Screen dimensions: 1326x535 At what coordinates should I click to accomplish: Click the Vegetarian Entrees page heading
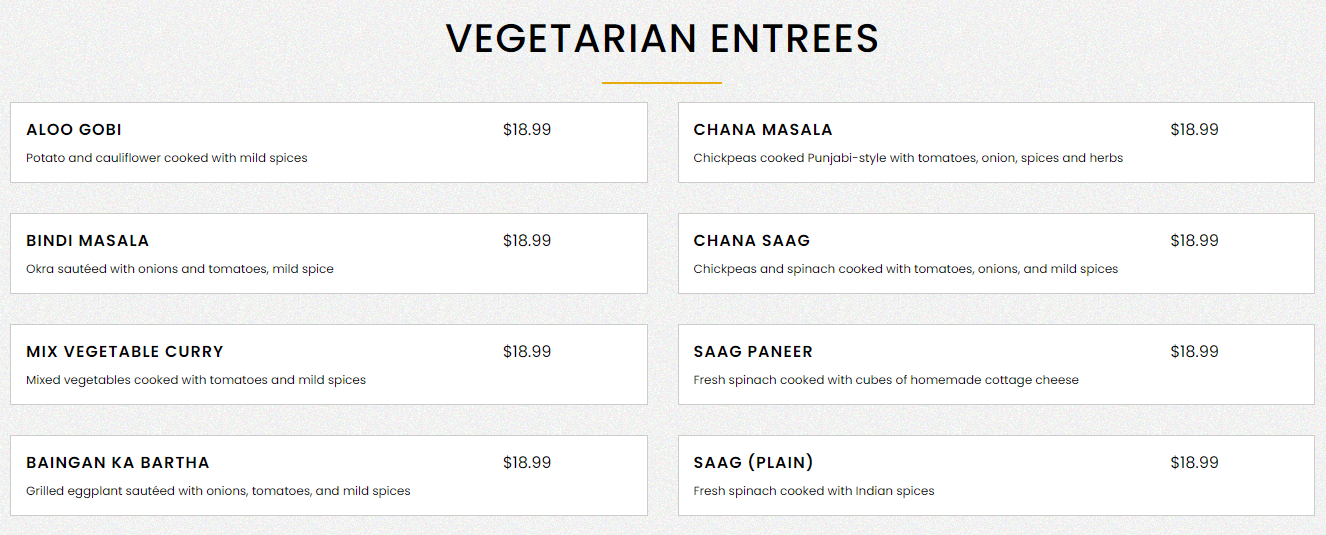coord(662,39)
